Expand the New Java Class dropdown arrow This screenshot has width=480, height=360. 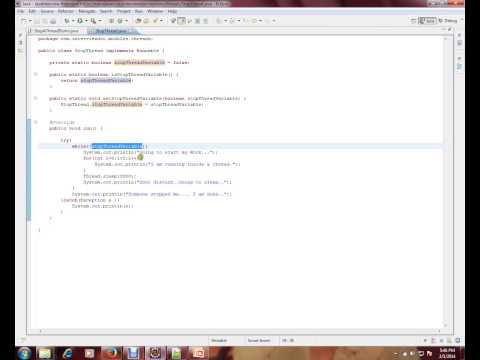point(126,21)
